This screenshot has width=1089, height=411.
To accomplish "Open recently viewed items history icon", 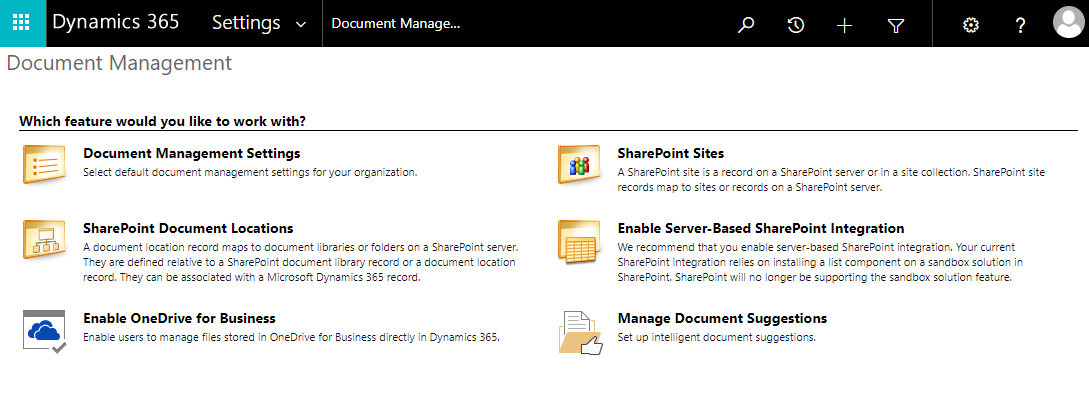I will 795,25.
